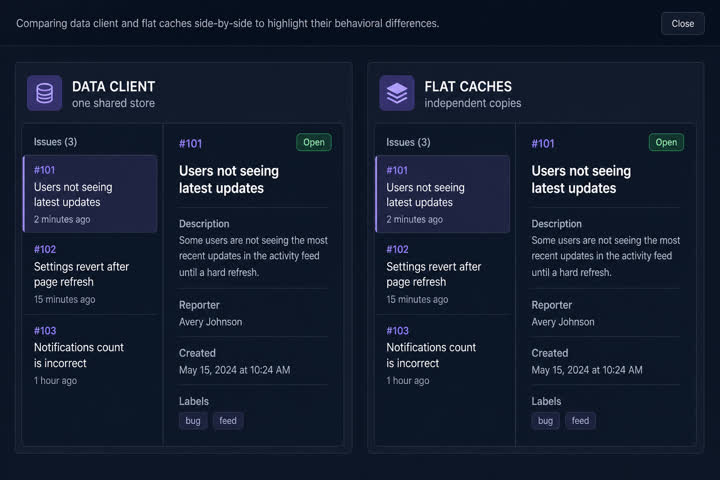Click #101 link in Flat Caches detail header

543,144
